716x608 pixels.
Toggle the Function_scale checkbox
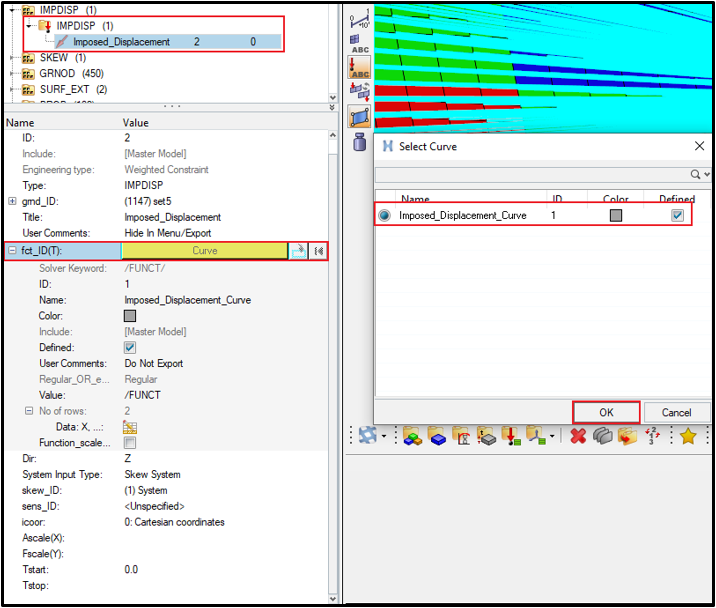[130, 443]
